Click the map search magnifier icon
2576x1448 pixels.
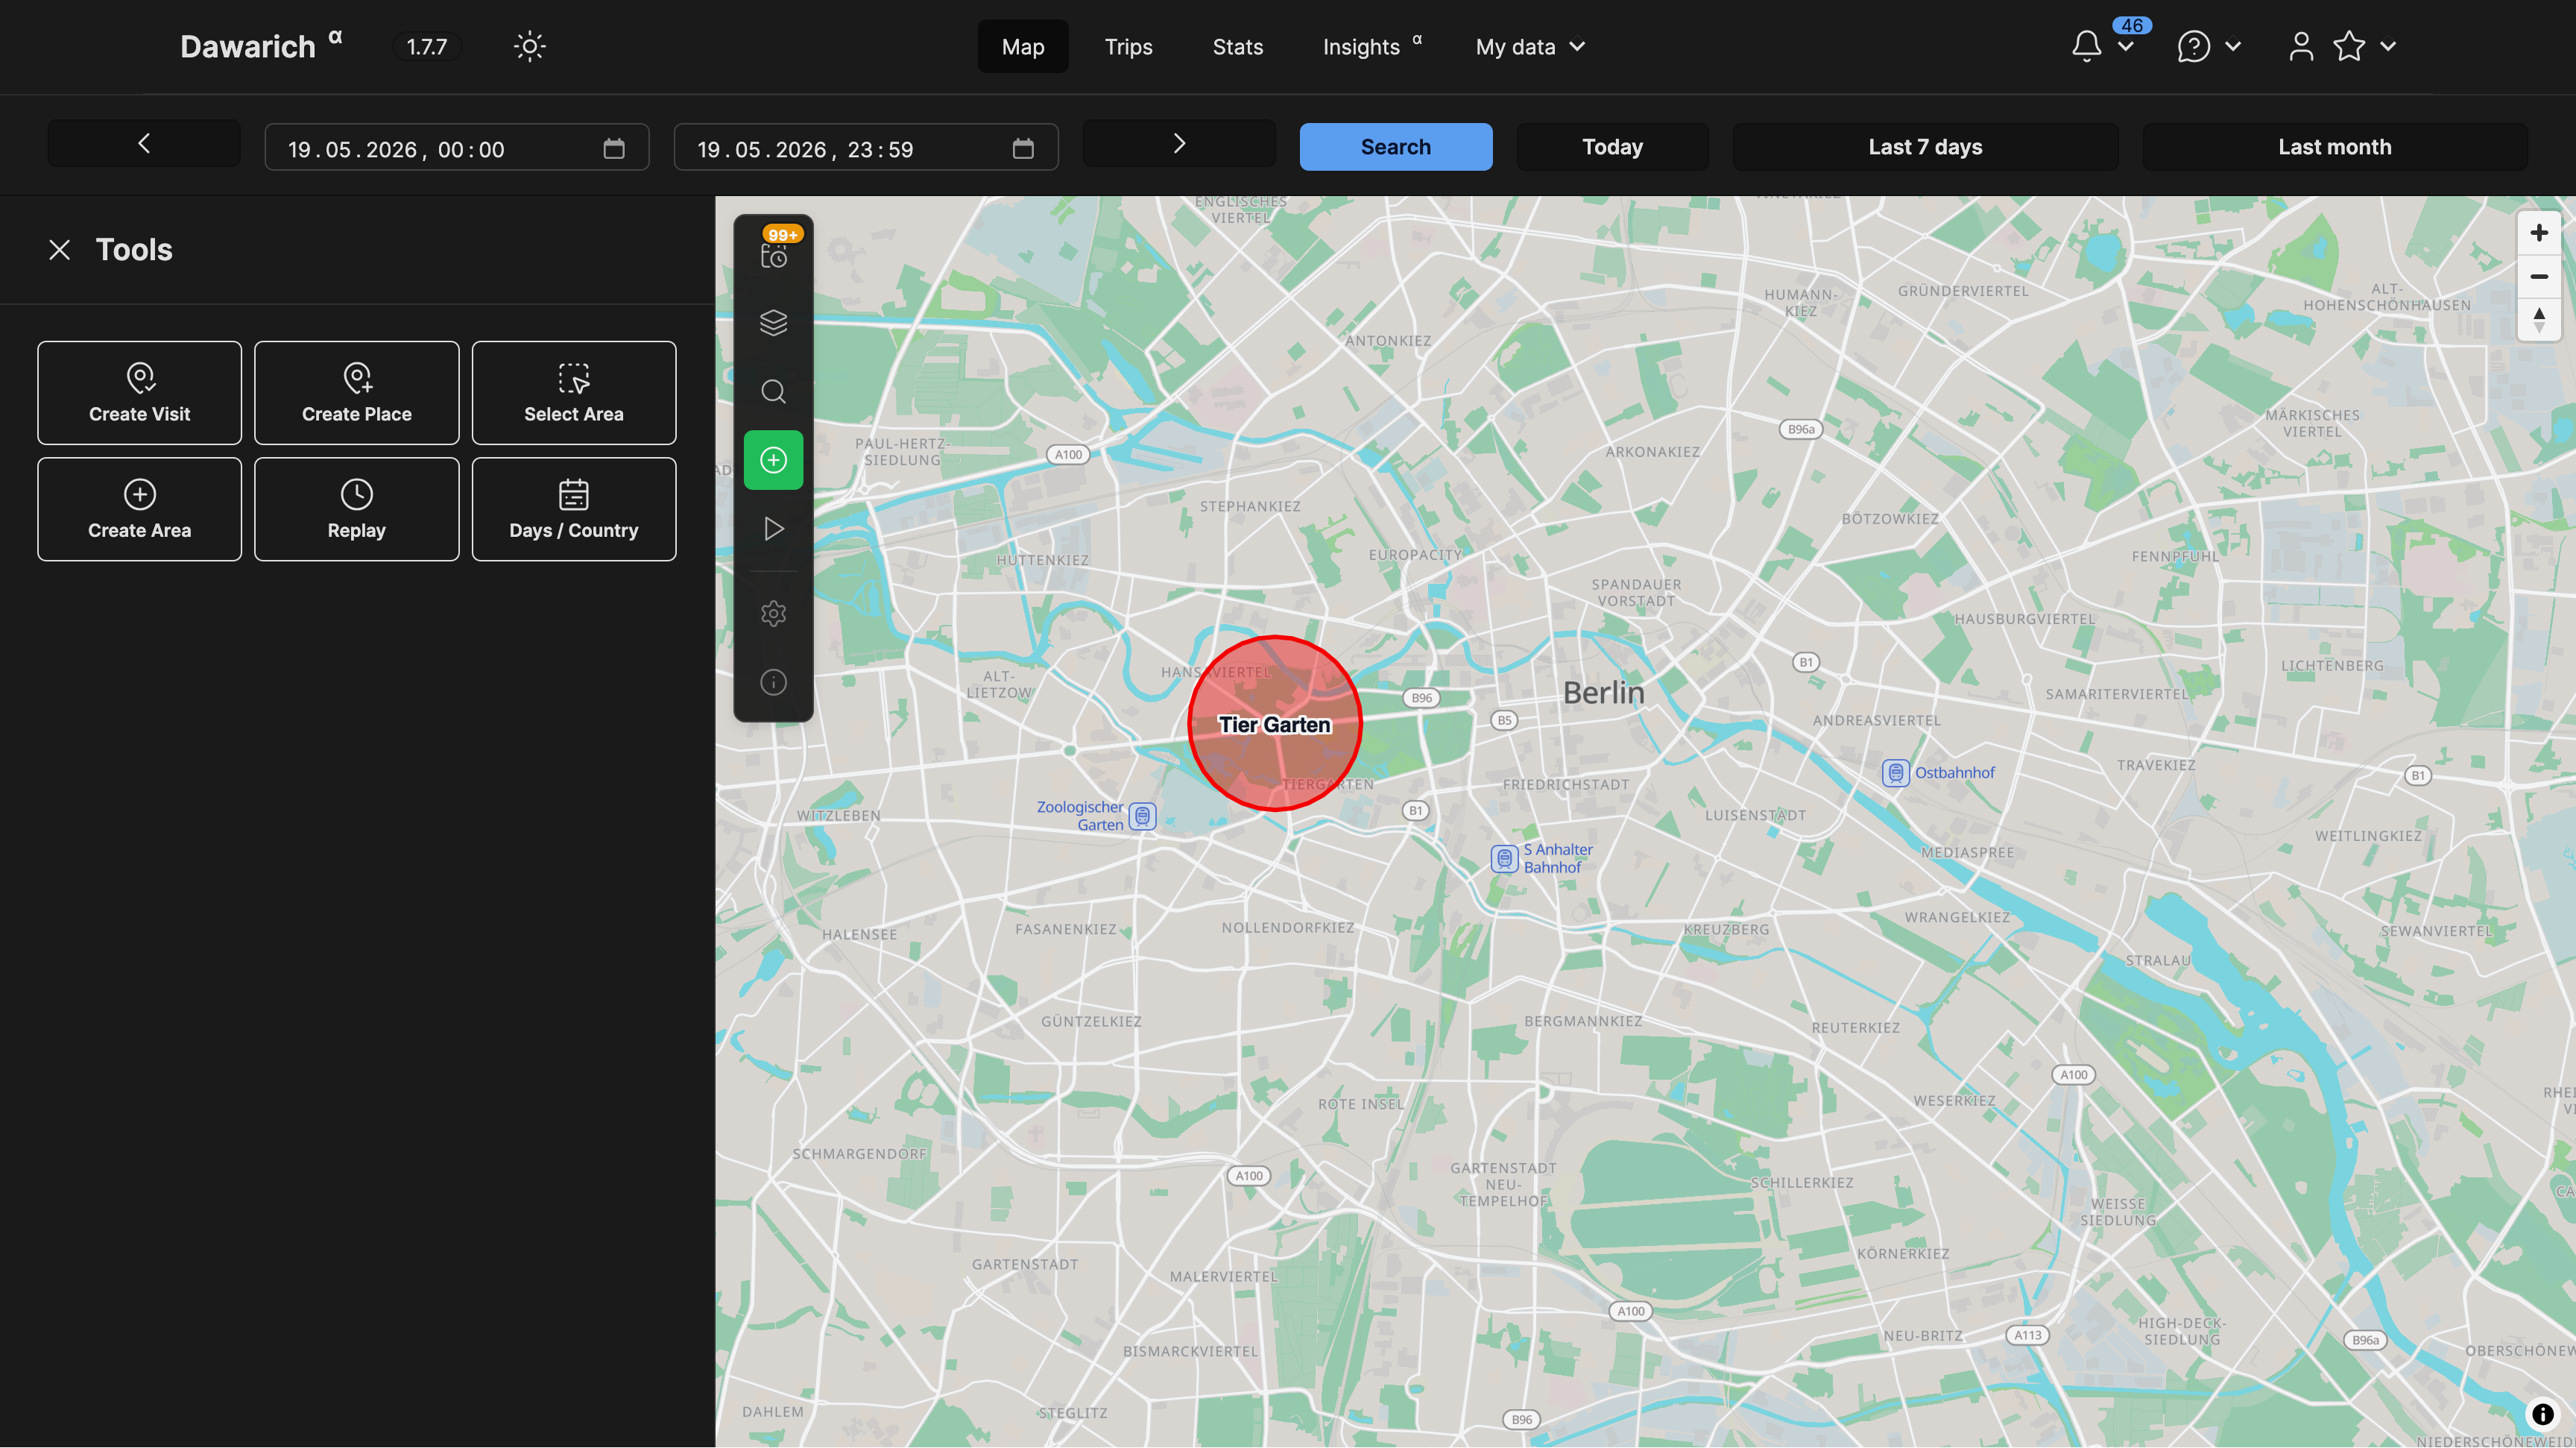(773, 391)
